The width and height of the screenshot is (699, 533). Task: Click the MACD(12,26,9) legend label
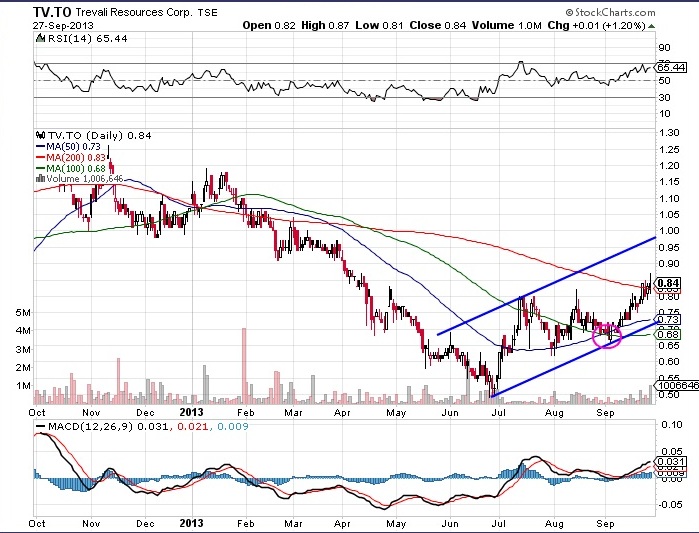coord(90,426)
